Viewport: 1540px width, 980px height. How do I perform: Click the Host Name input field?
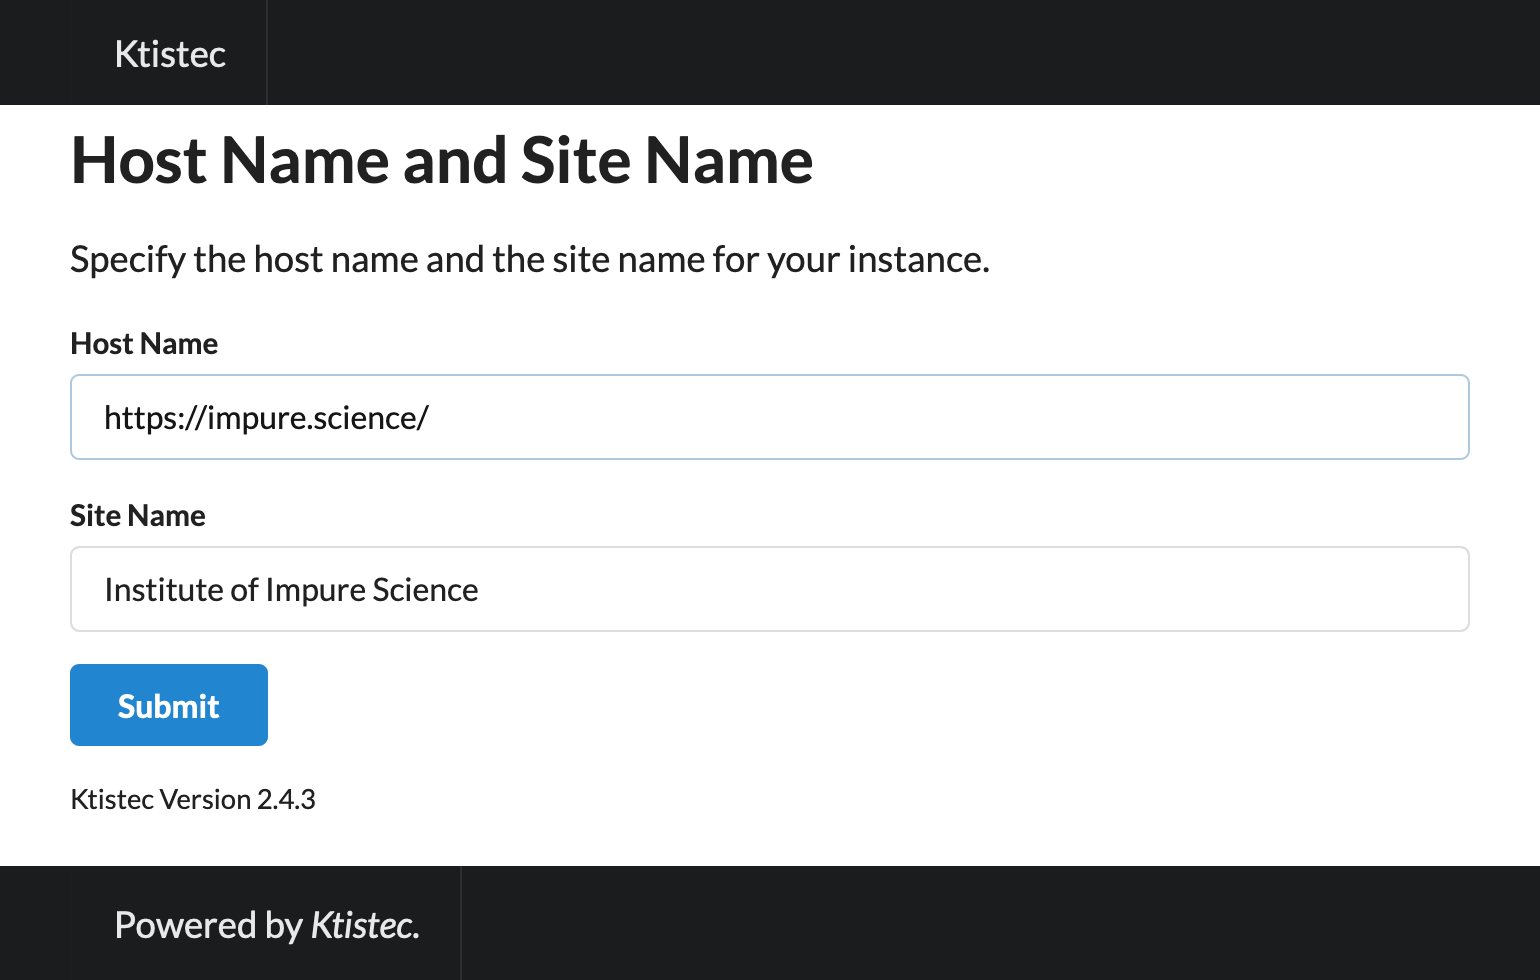769,417
